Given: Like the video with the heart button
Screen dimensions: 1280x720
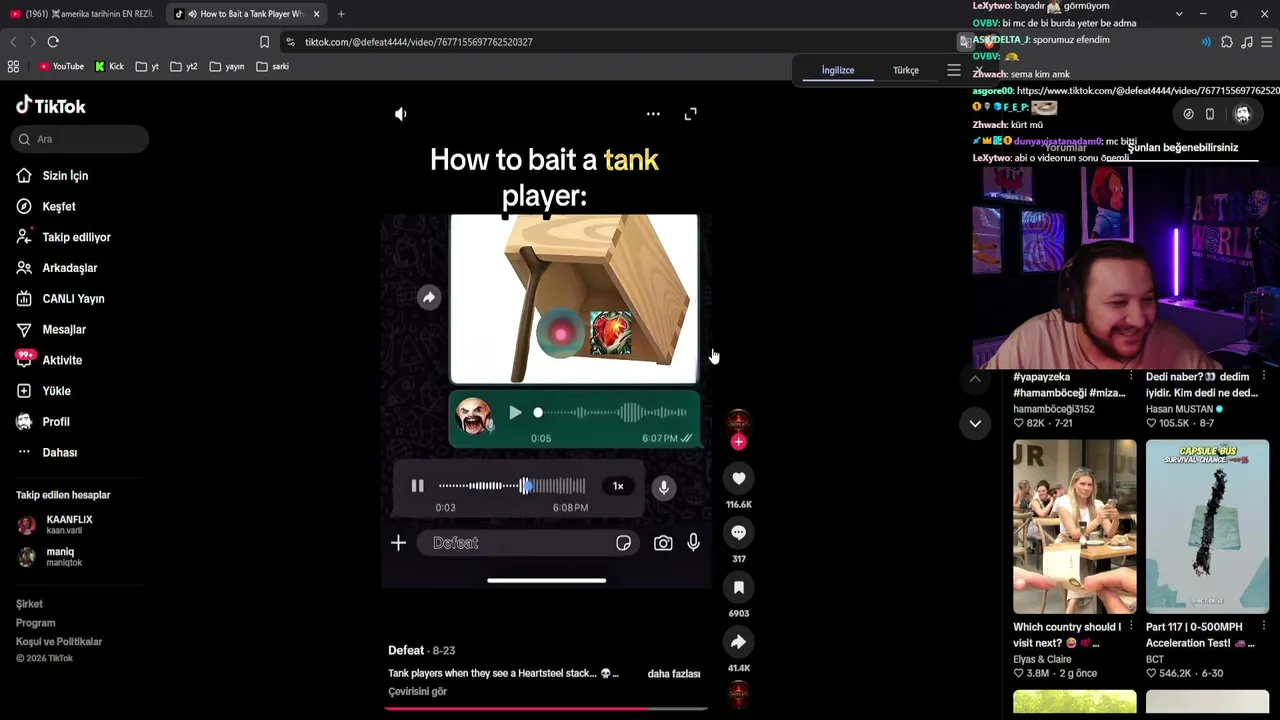Looking at the screenshot, I should click(739, 479).
